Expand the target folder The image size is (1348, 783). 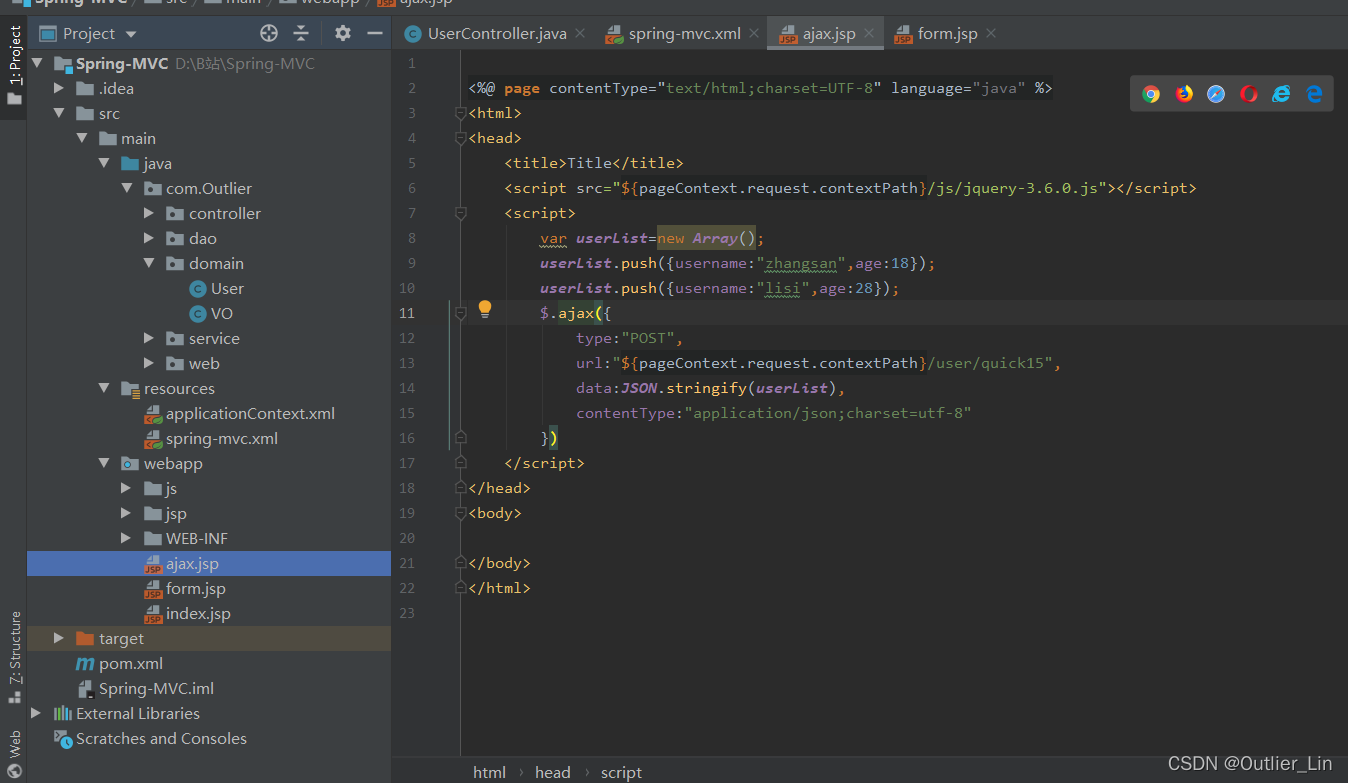60,639
